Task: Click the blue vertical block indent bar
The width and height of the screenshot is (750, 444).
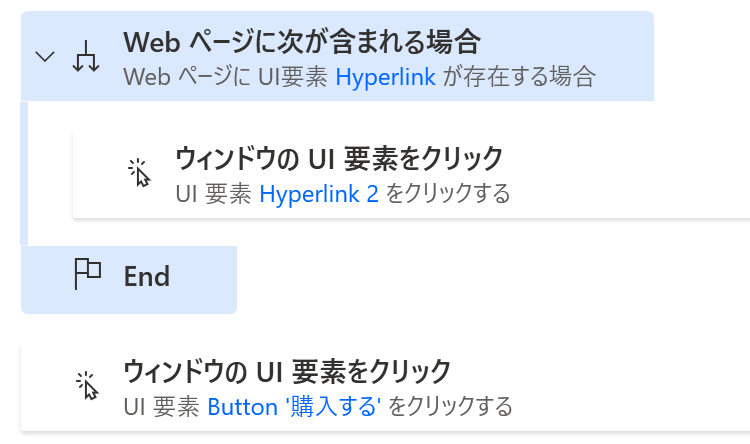Action: click(x=24, y=173)
